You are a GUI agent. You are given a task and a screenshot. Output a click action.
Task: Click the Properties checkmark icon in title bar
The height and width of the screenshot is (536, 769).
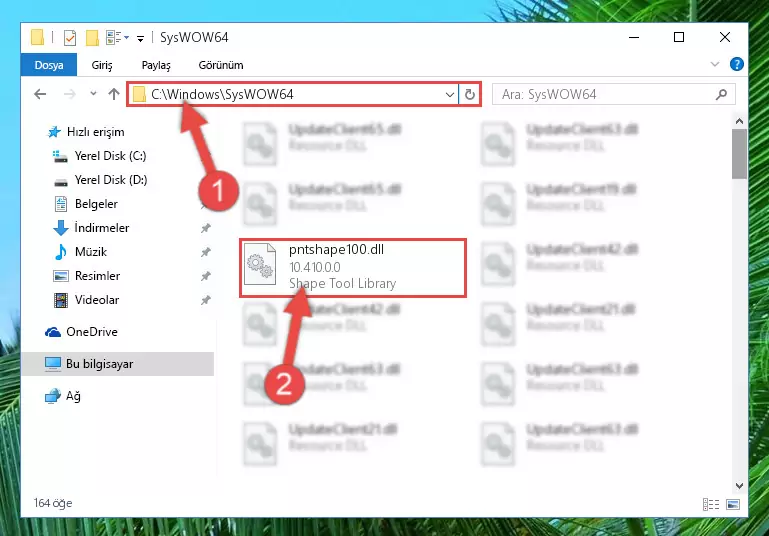[x=70, y=38]
